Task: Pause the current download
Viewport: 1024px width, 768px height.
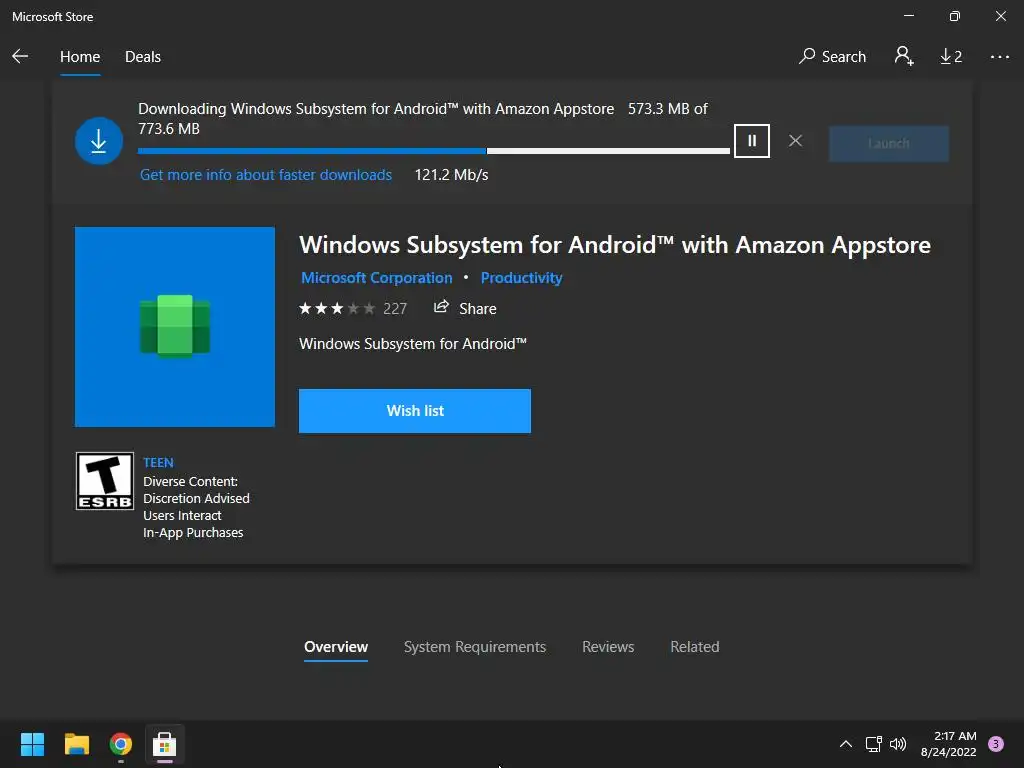Action: 752,140
